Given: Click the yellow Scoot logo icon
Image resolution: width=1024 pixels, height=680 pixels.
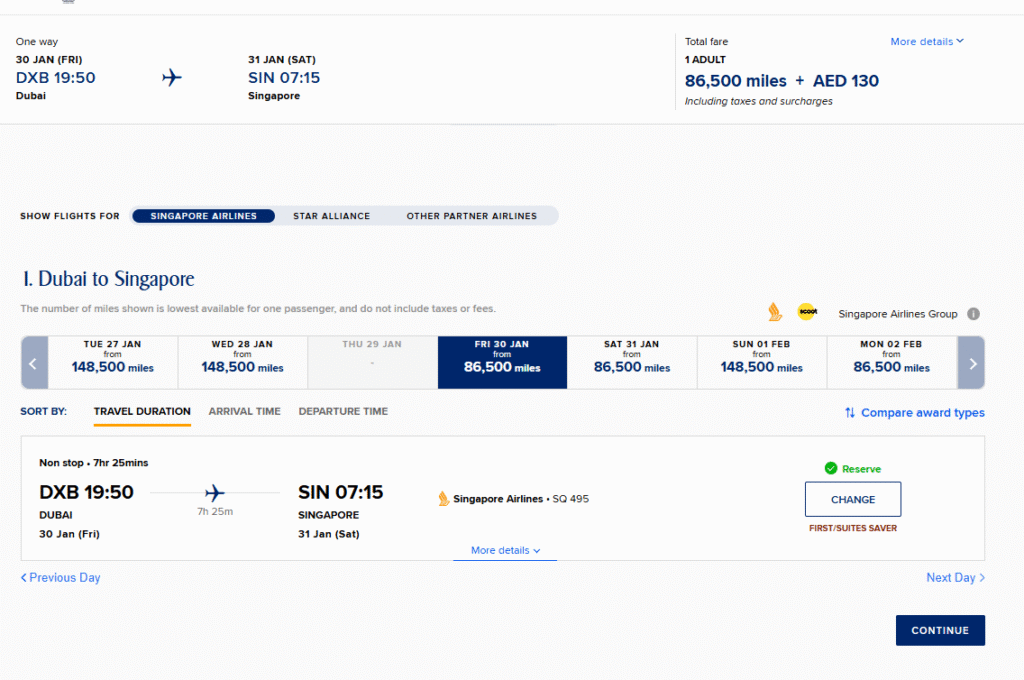Looking at the screenshot, I should pyautogui.click(x=807, y=312).
